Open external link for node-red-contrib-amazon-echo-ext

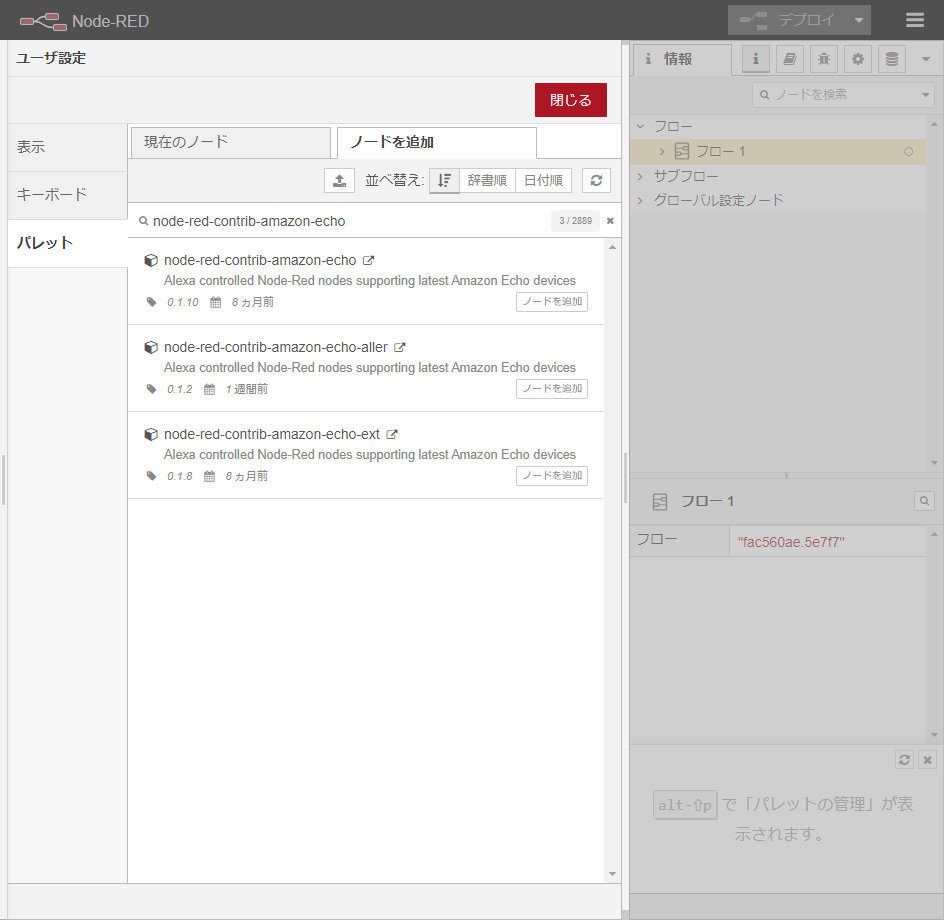392,434
